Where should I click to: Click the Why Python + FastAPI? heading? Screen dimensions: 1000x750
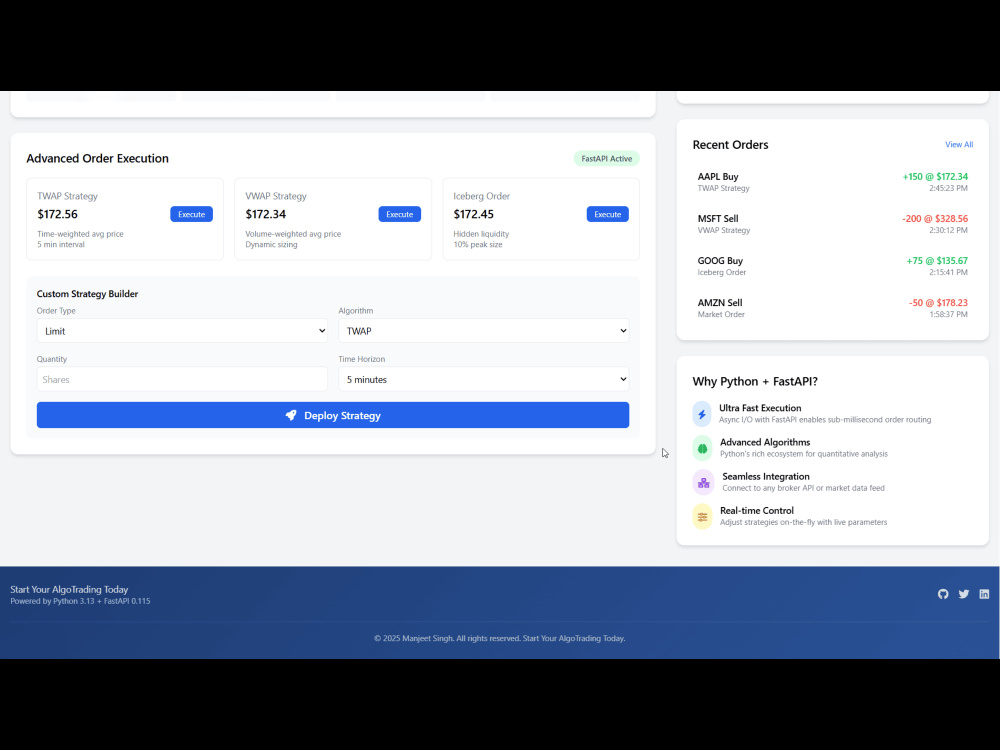click(755, 381)
